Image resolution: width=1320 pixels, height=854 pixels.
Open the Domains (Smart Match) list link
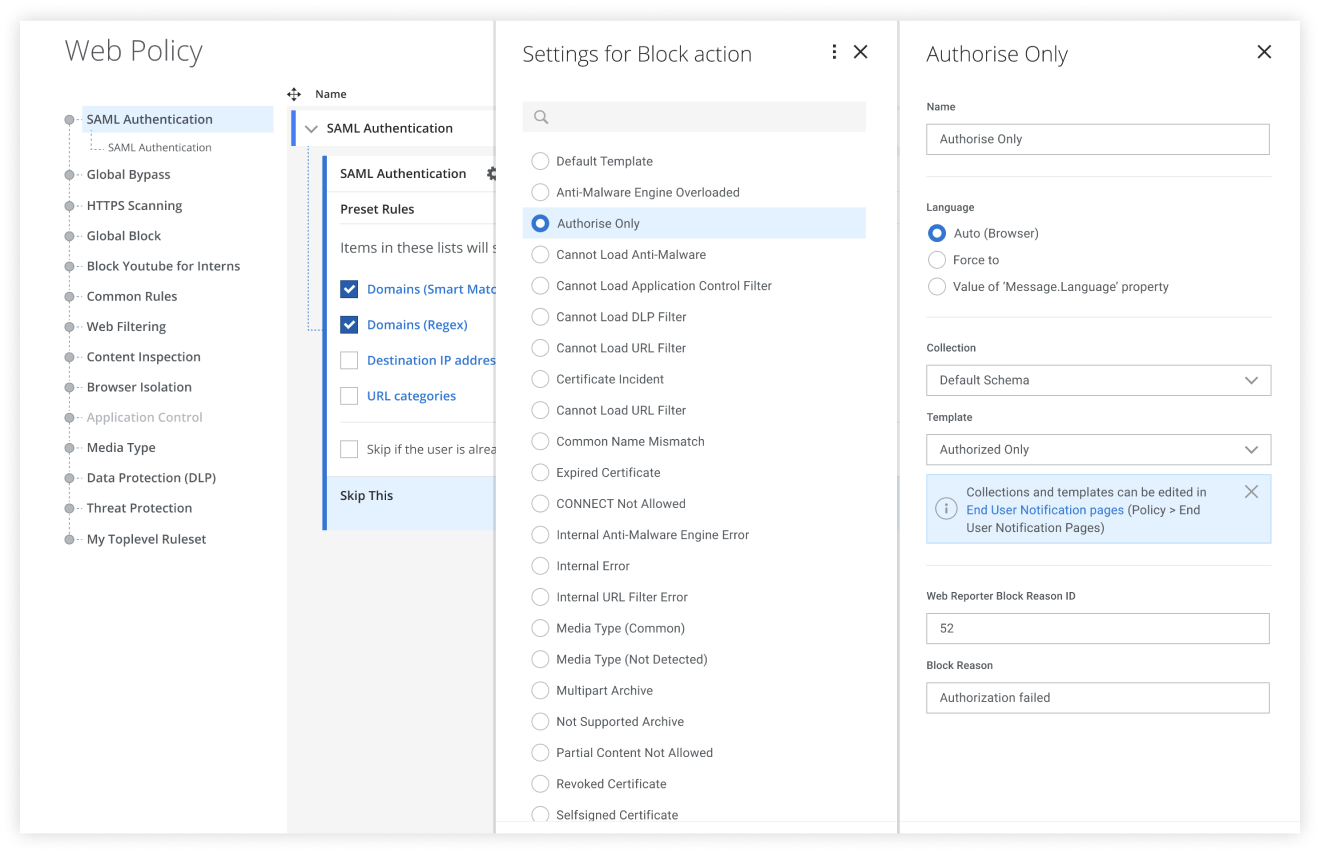(431, 289)
